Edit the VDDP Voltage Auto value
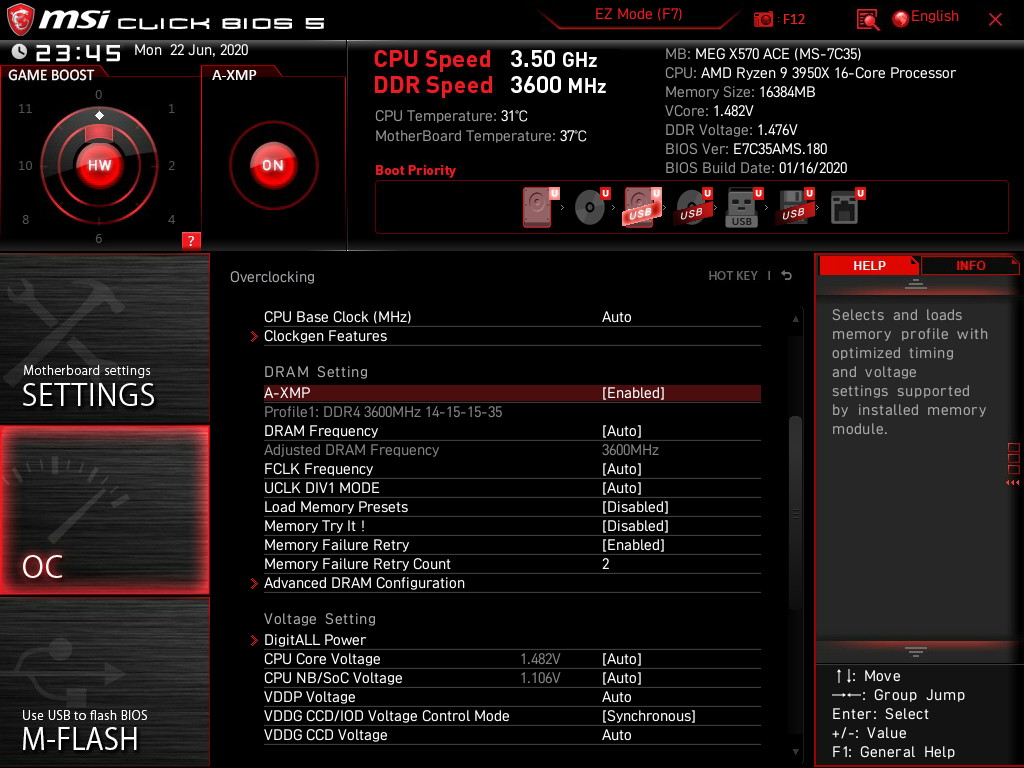Screen dimensions: 1024x768 pos(512,696)
